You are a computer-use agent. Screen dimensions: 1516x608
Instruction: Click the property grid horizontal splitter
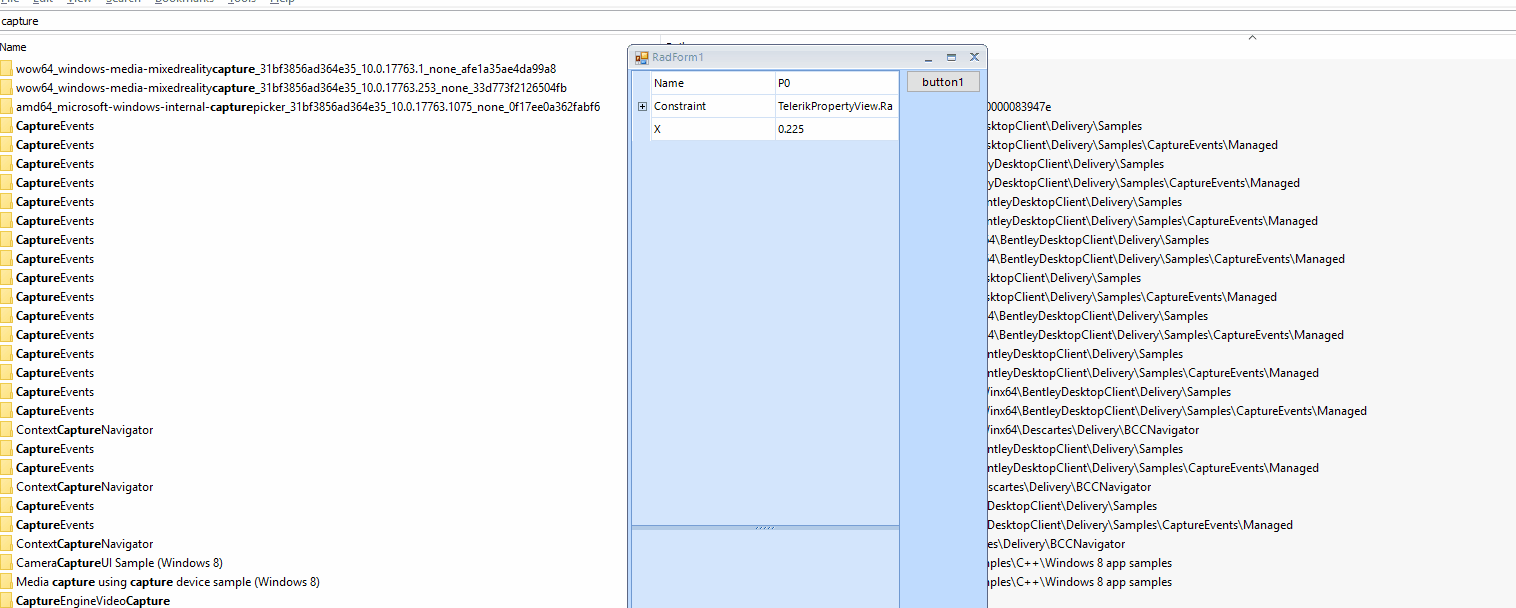click(765, 527)
